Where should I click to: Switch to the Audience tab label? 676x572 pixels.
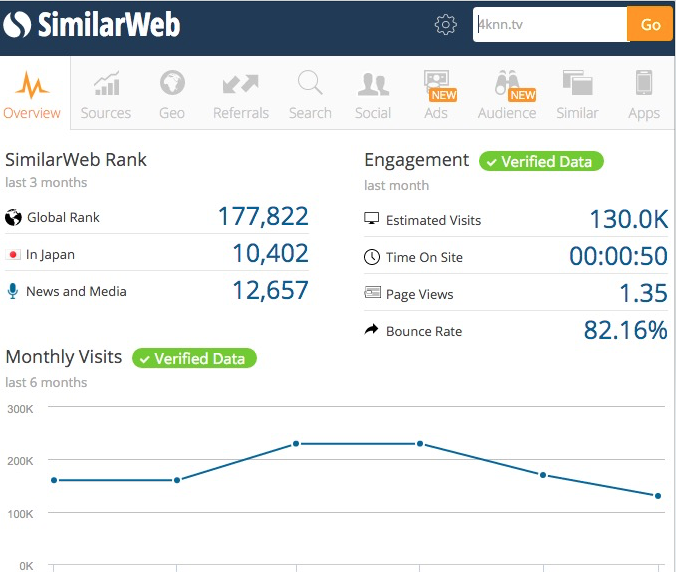[x=507, y=113]
